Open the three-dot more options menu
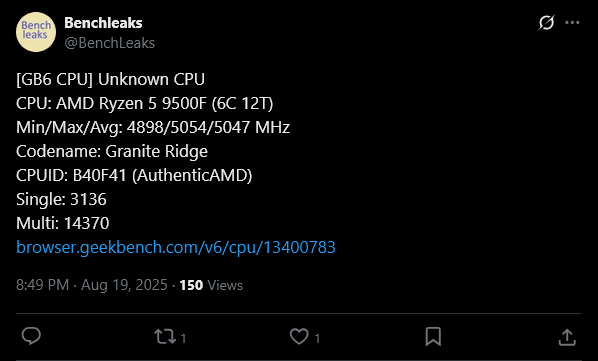The image size is (598, 361). [x=572, y=22]
